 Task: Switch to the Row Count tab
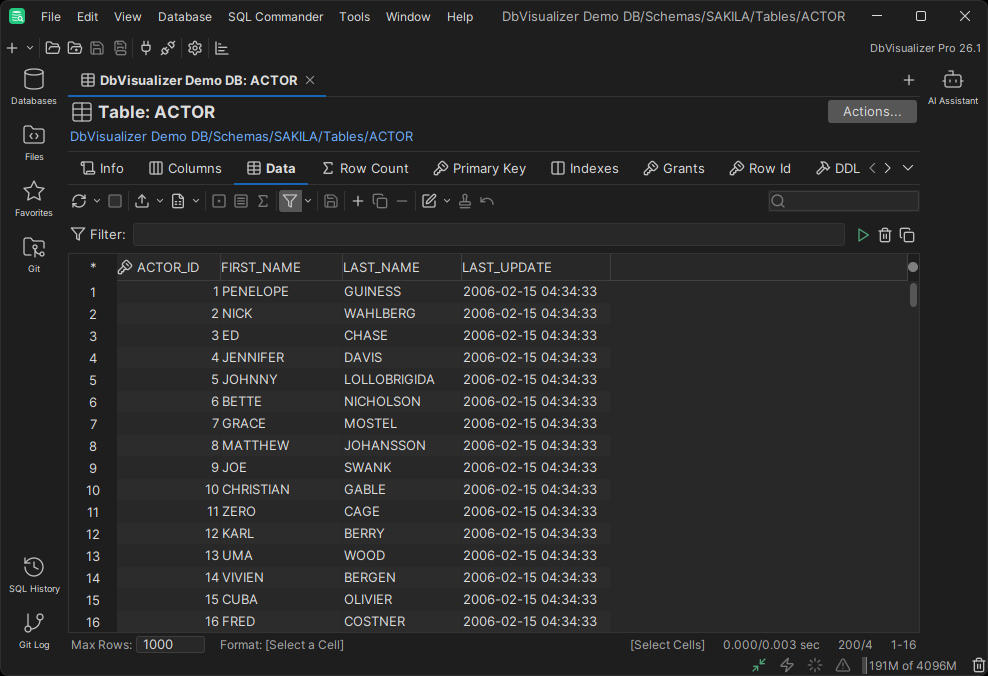[365, 168]
